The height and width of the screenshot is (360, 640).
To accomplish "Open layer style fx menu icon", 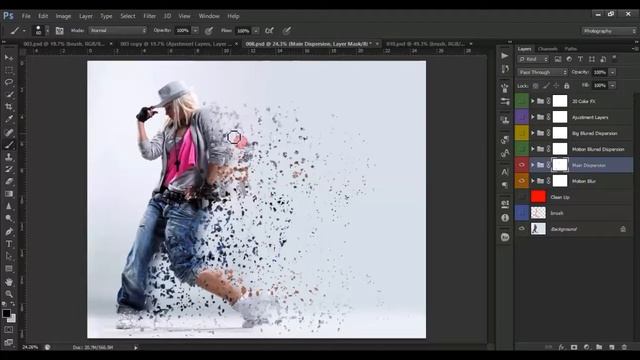I will point(561,347).
